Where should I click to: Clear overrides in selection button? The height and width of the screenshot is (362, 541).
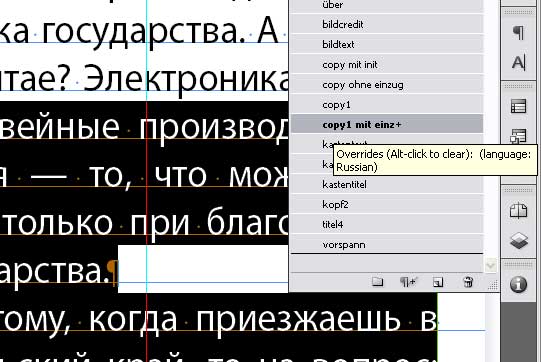(408, 282)
